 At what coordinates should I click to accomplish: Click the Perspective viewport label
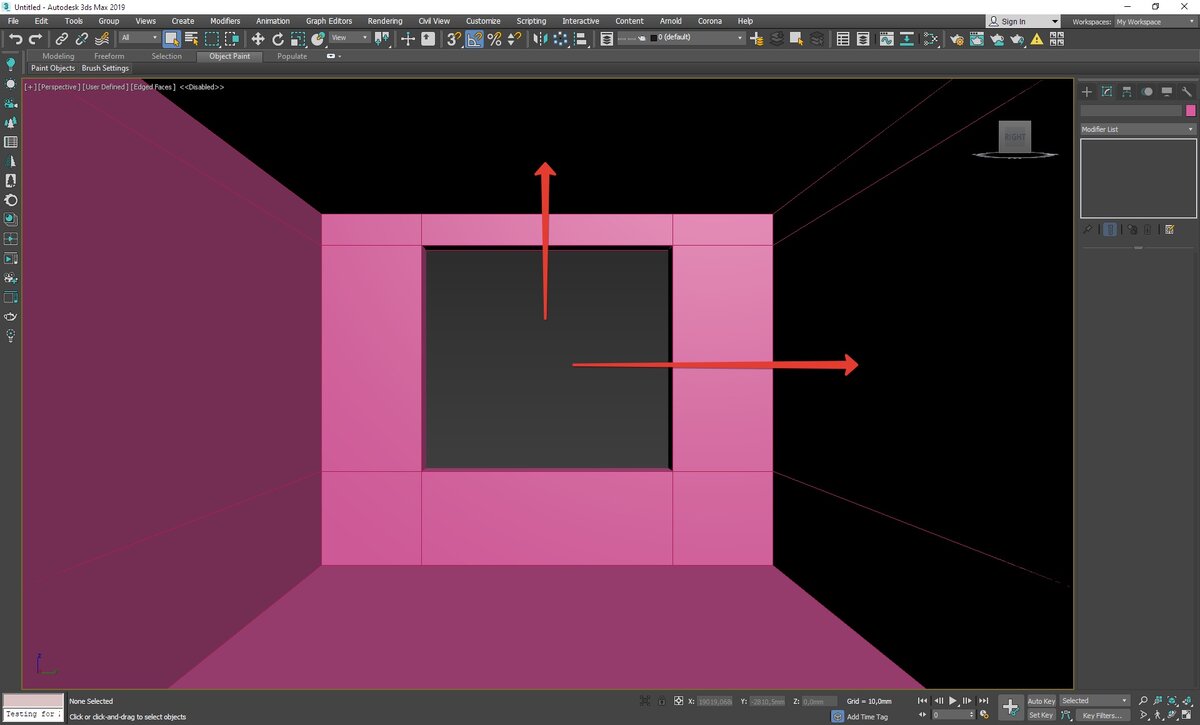59,87
